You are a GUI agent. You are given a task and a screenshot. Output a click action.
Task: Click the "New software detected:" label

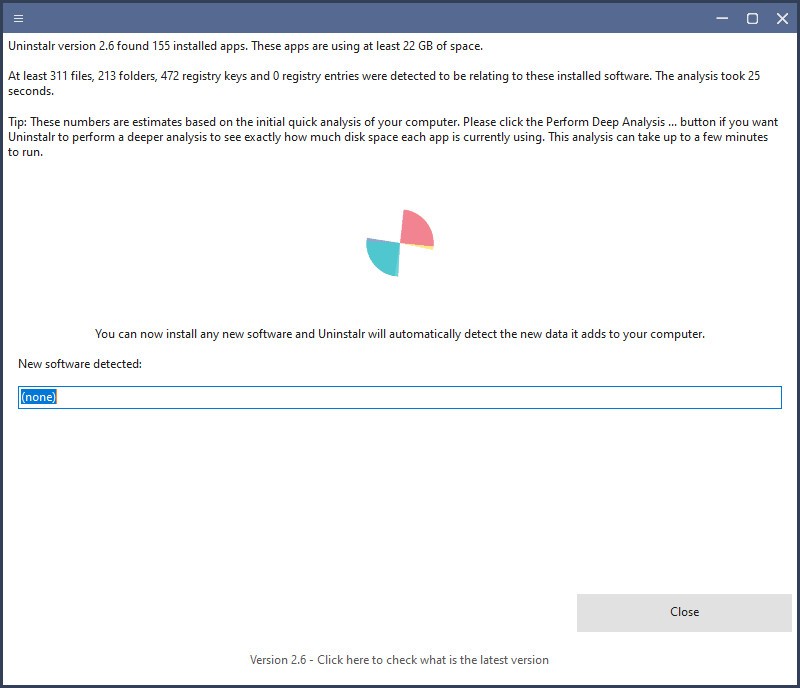[80, 364]
